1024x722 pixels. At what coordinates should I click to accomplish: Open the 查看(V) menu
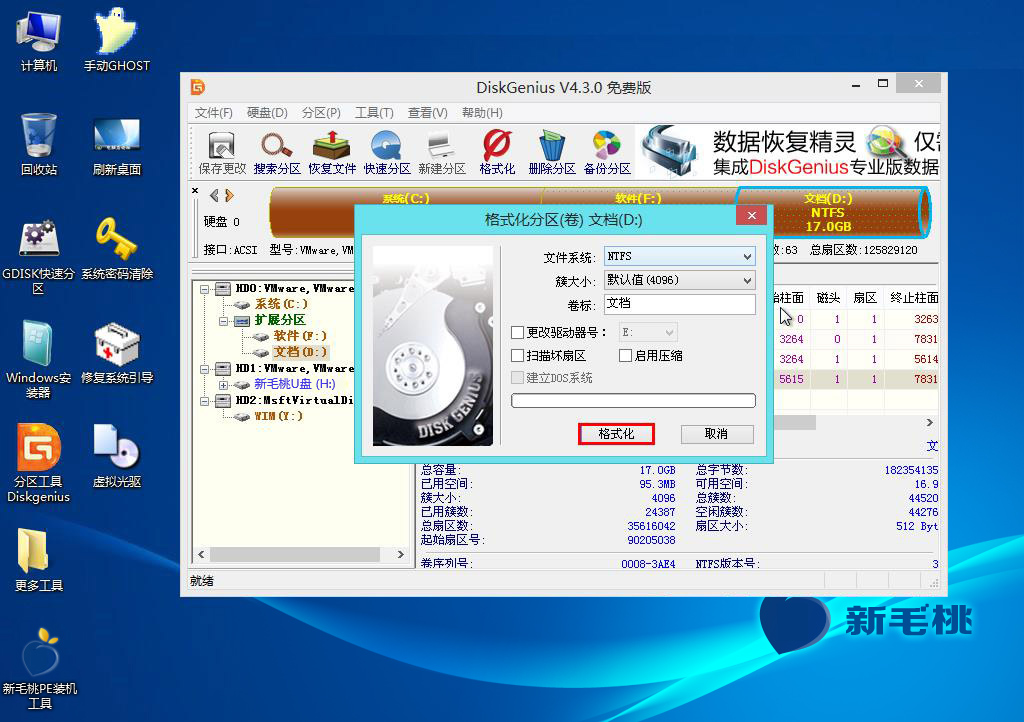pos(428,113)
